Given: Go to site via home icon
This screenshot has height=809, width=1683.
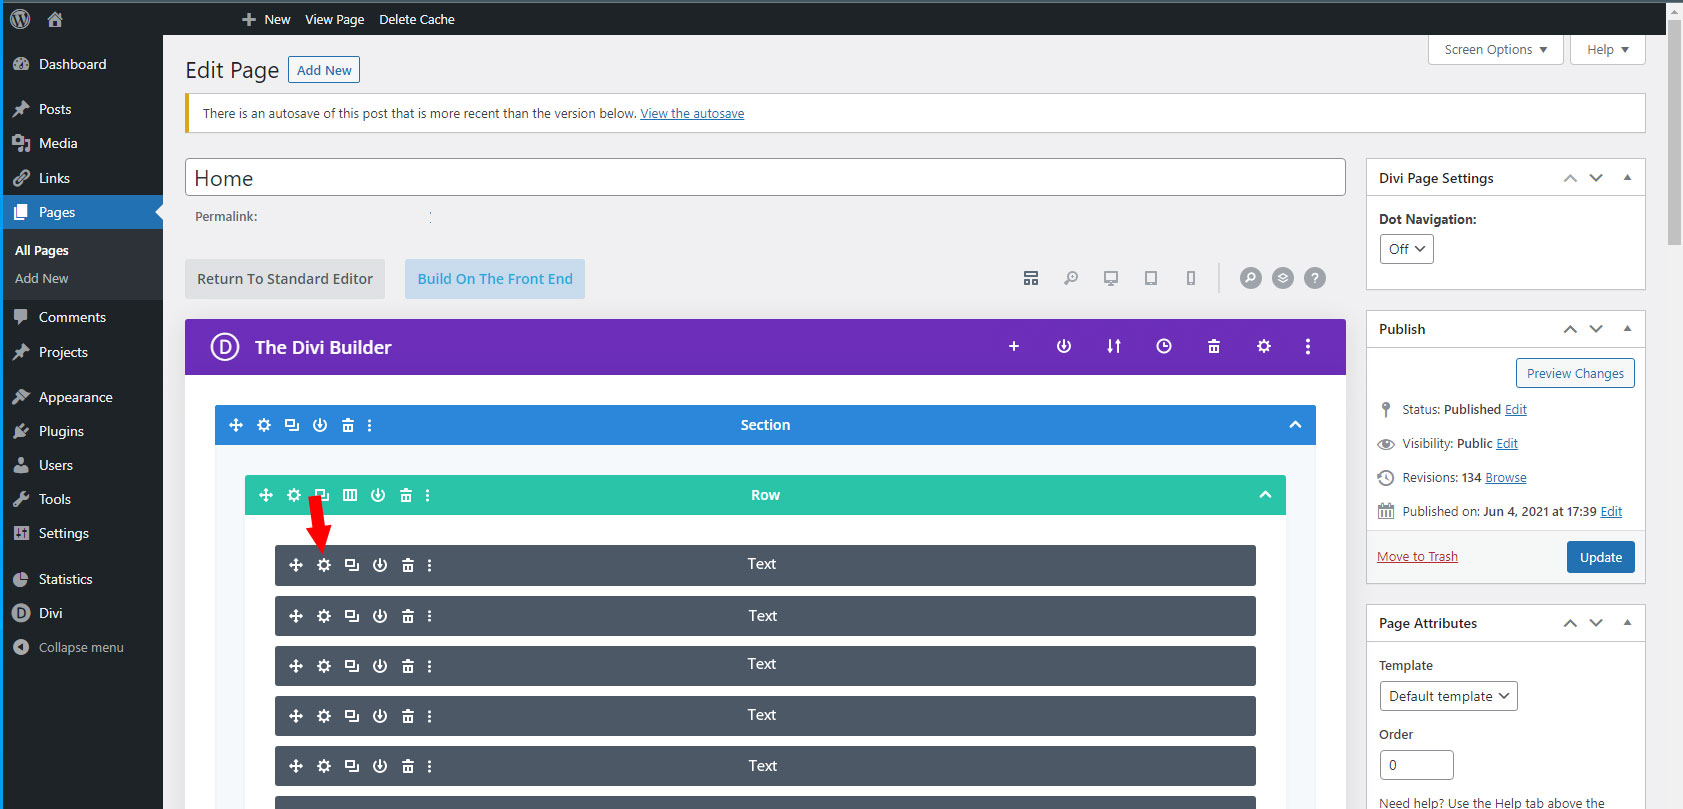Looking at the screenshot, I should (55, 19).
